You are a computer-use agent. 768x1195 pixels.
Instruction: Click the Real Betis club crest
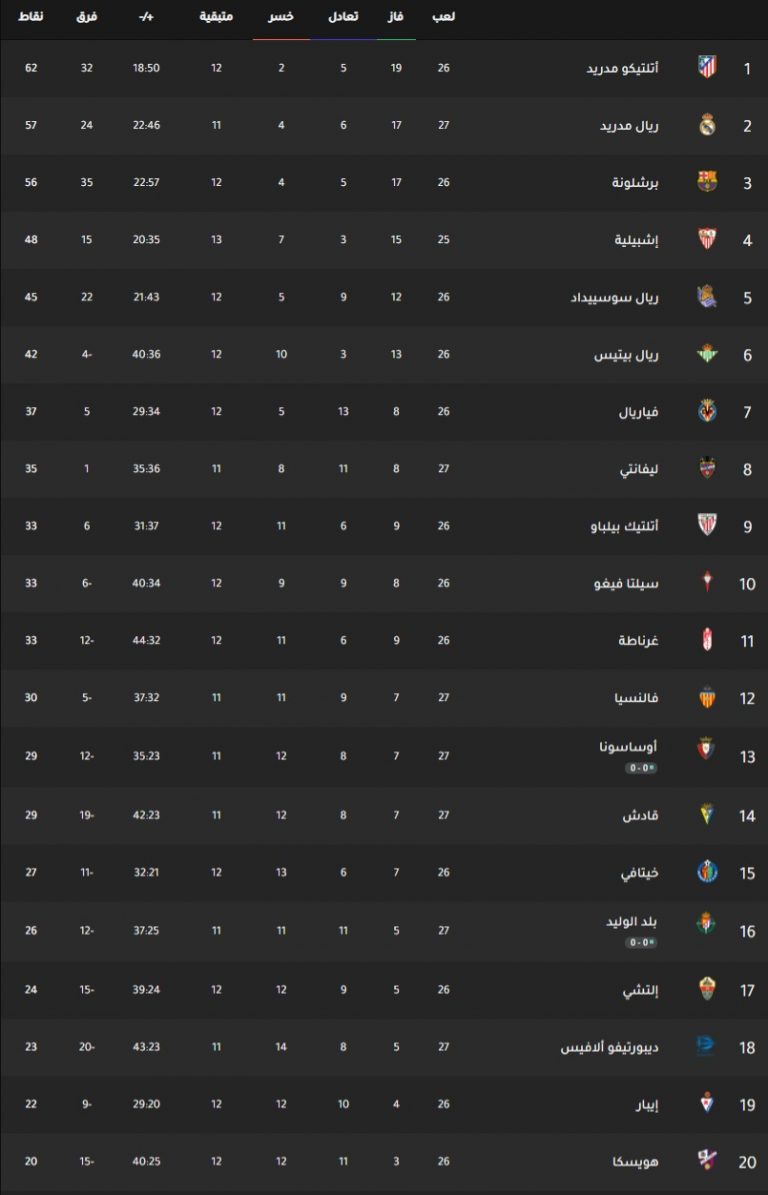(707, 353)
